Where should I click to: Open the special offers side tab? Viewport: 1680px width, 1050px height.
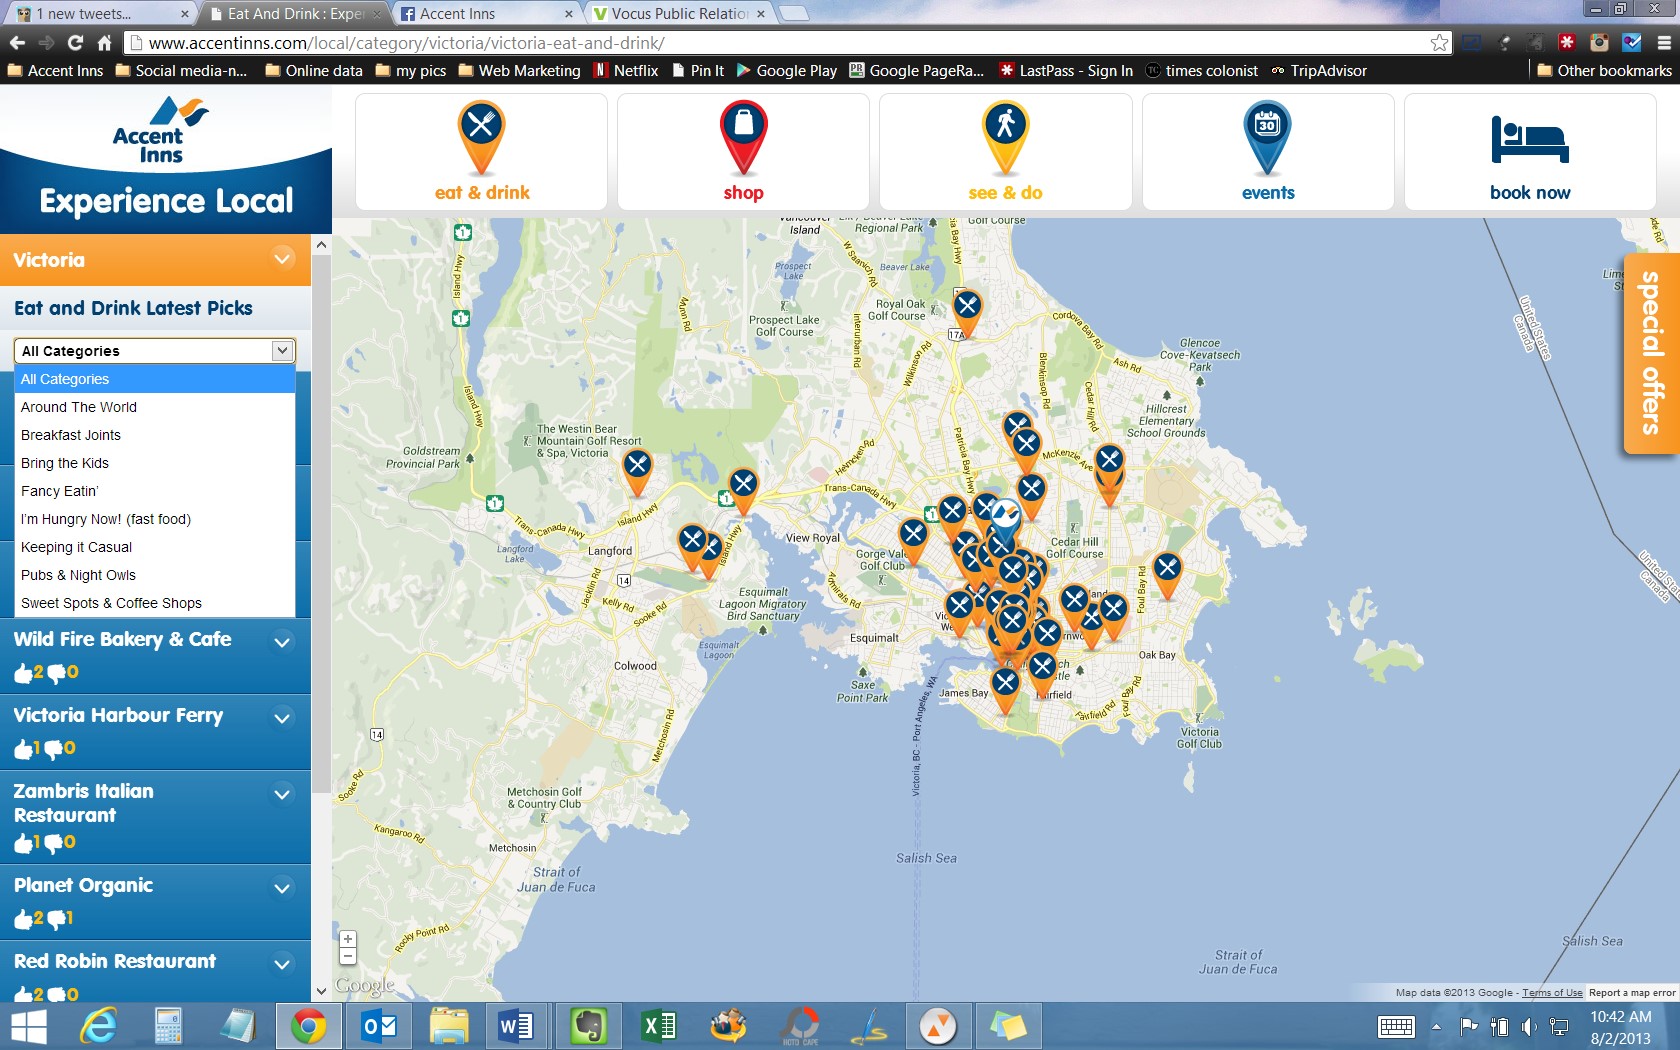pos(1651,353)
